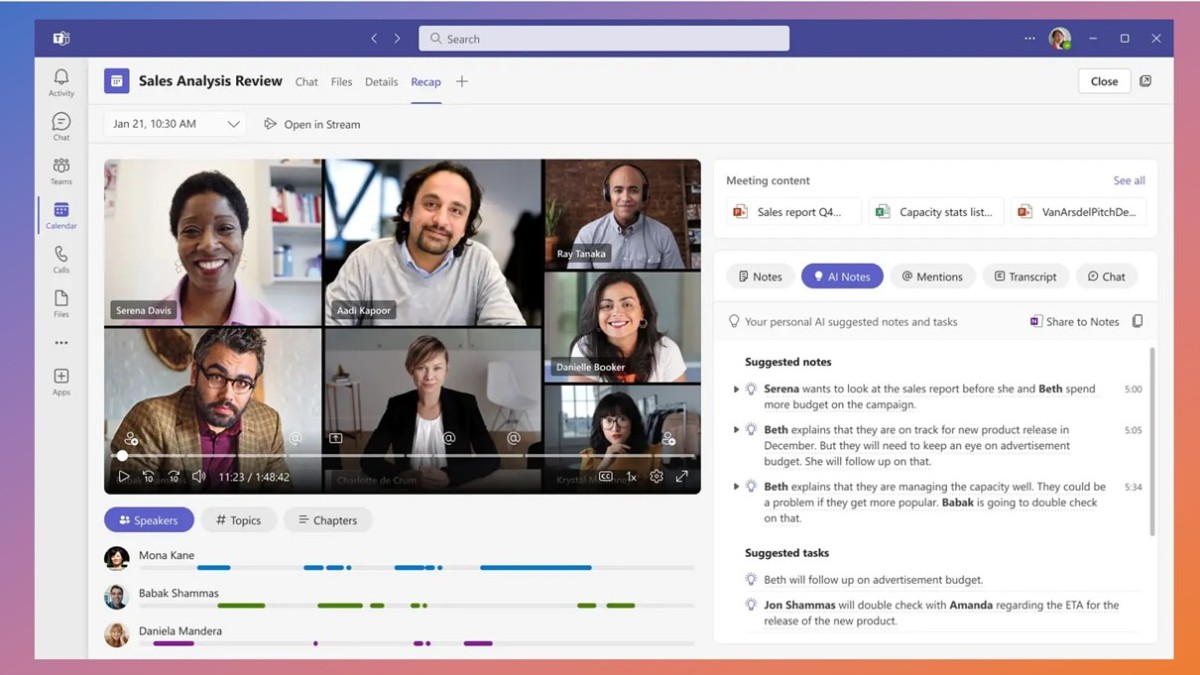1200x675 pixels.
Task: Change playback speed from 1x
Action: tap(631, 477)
